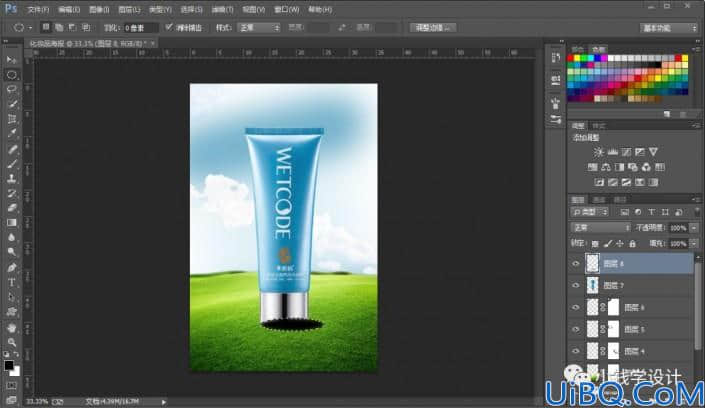Open the style dropdown in options bar
Image resolution: width=705 pixels, height=408 pixels.
coord(259,28)
